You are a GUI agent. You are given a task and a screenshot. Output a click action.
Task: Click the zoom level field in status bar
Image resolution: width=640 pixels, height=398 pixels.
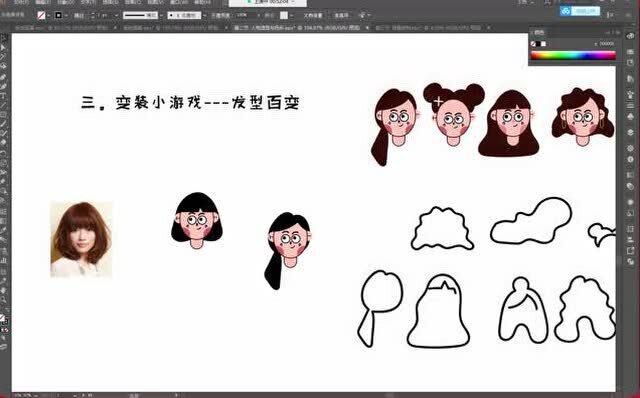(24, 395)
